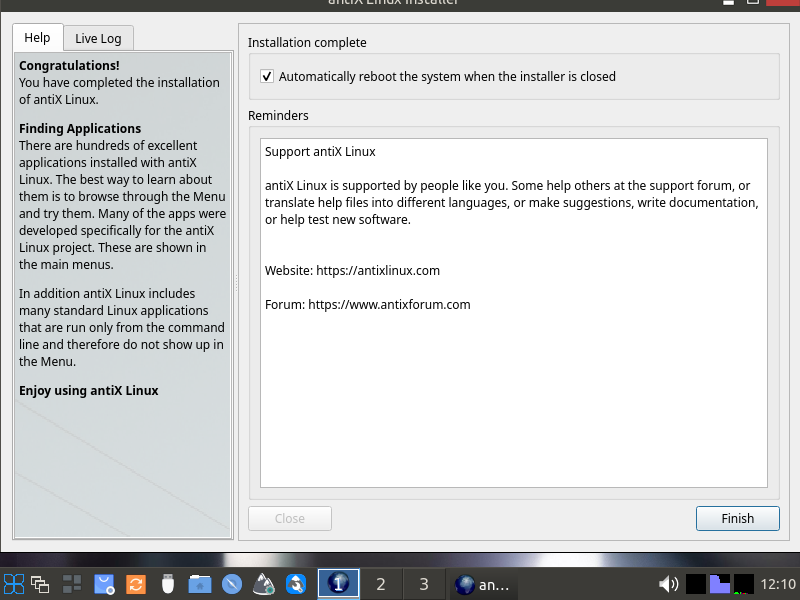
Task: Click the USB drive icon in taskbar
Action: tap(168, 584)
